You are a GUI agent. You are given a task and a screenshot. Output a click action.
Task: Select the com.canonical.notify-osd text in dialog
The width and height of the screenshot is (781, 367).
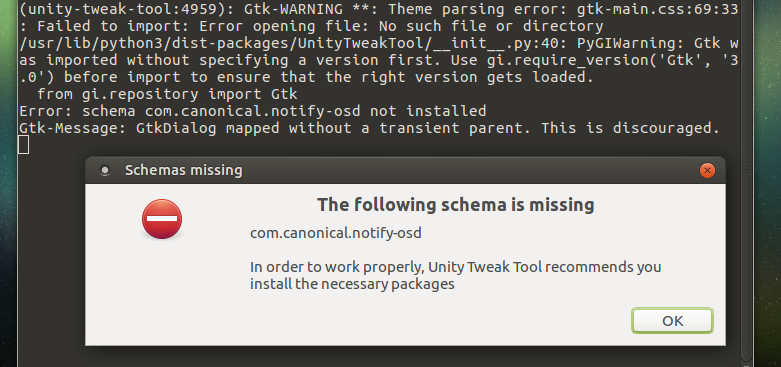336,233
